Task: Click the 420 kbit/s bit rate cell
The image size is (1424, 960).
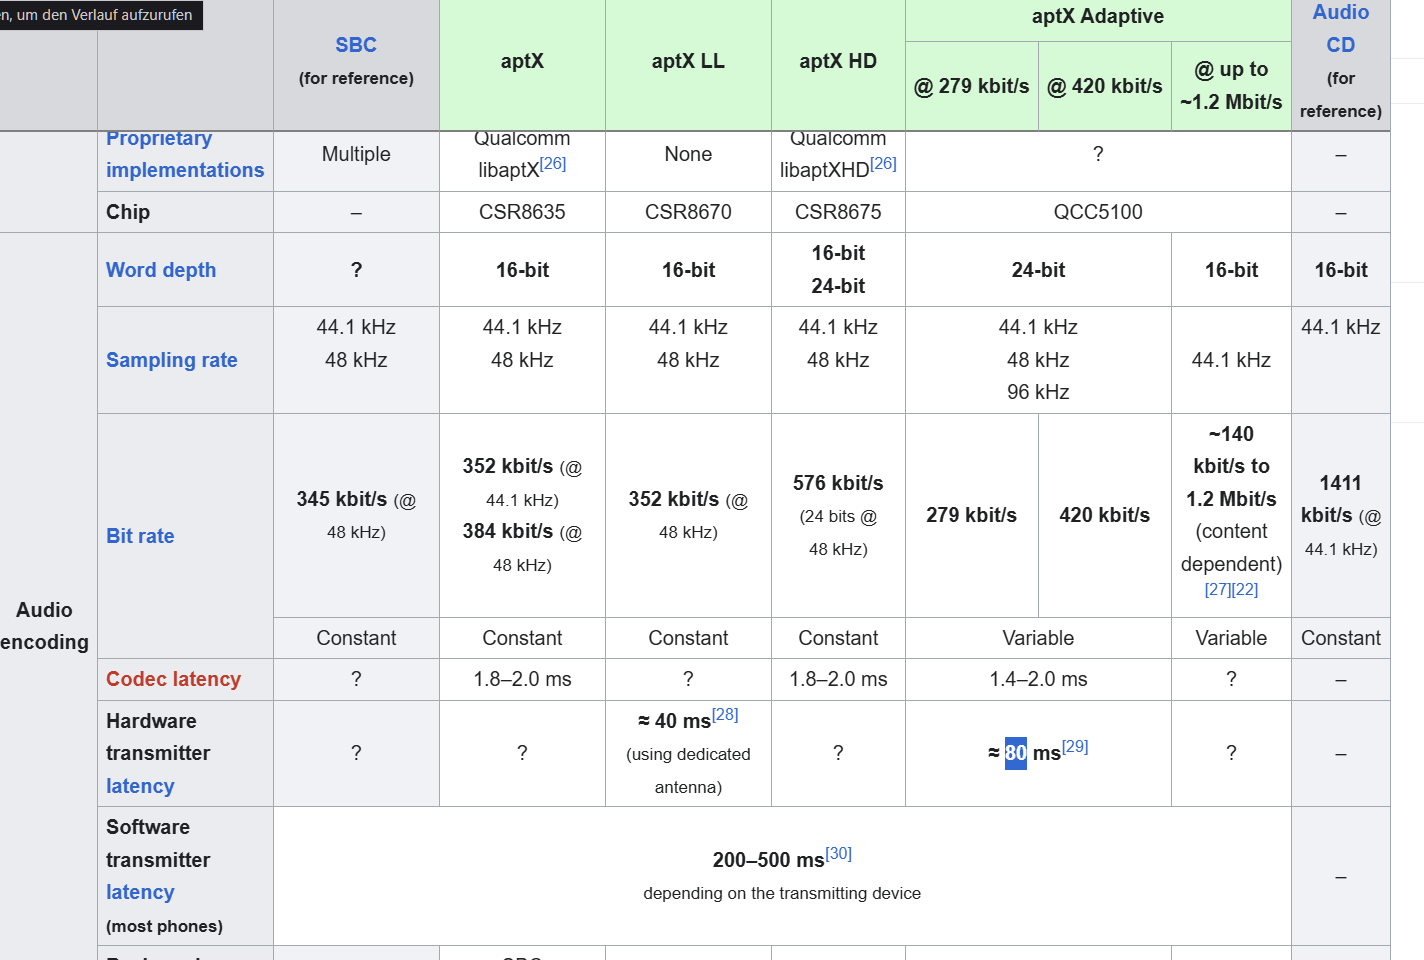Action: tap(1104, 515)
